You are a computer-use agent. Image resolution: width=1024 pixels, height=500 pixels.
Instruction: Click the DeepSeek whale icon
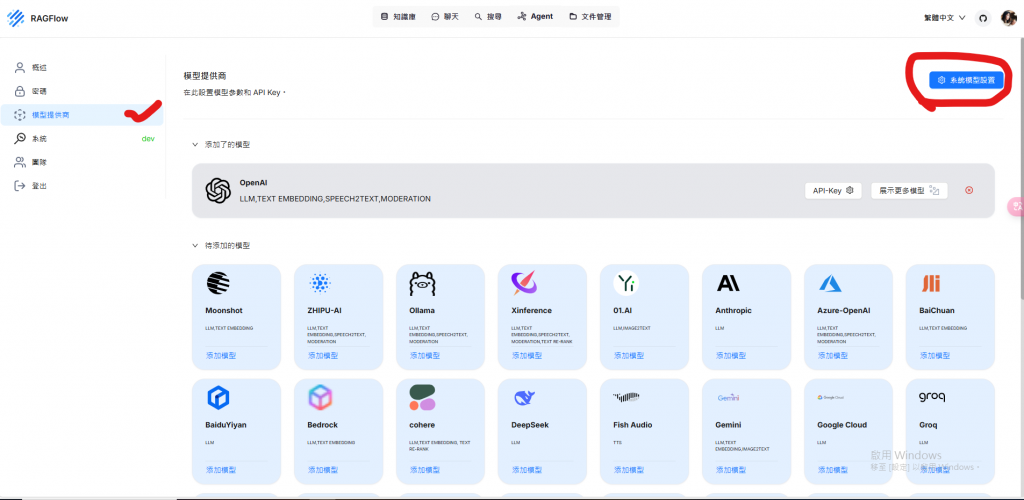(x=524, y=398)
